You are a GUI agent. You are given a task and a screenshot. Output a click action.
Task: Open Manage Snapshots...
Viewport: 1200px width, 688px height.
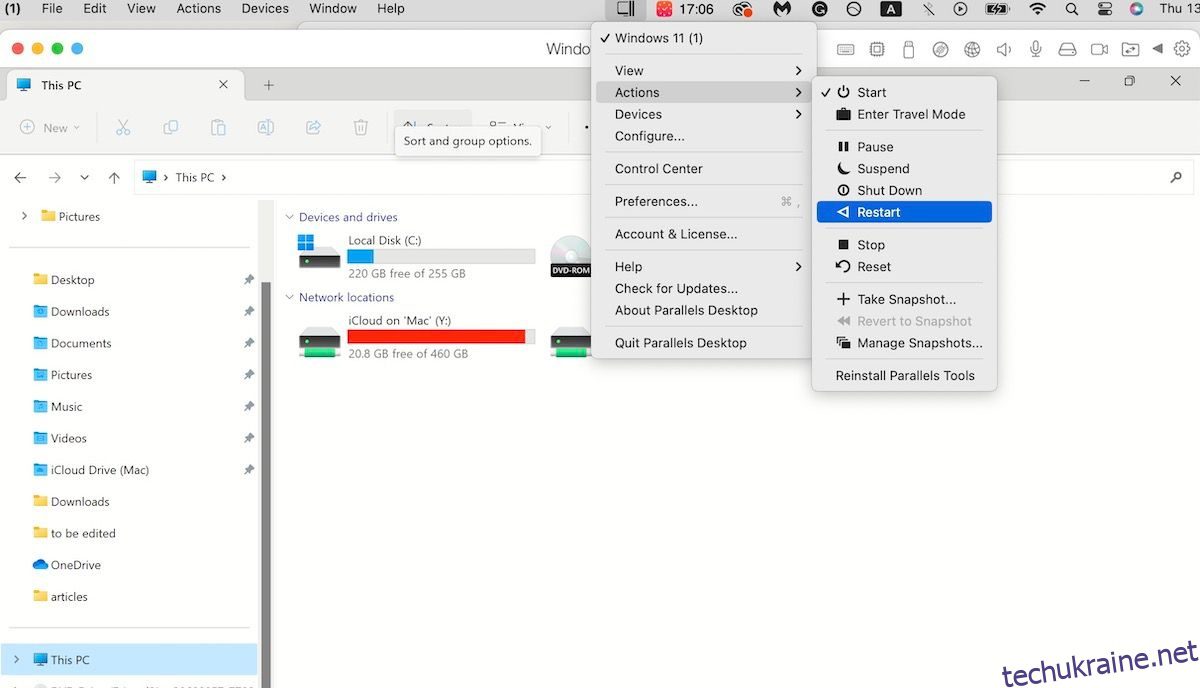[904, 343]
